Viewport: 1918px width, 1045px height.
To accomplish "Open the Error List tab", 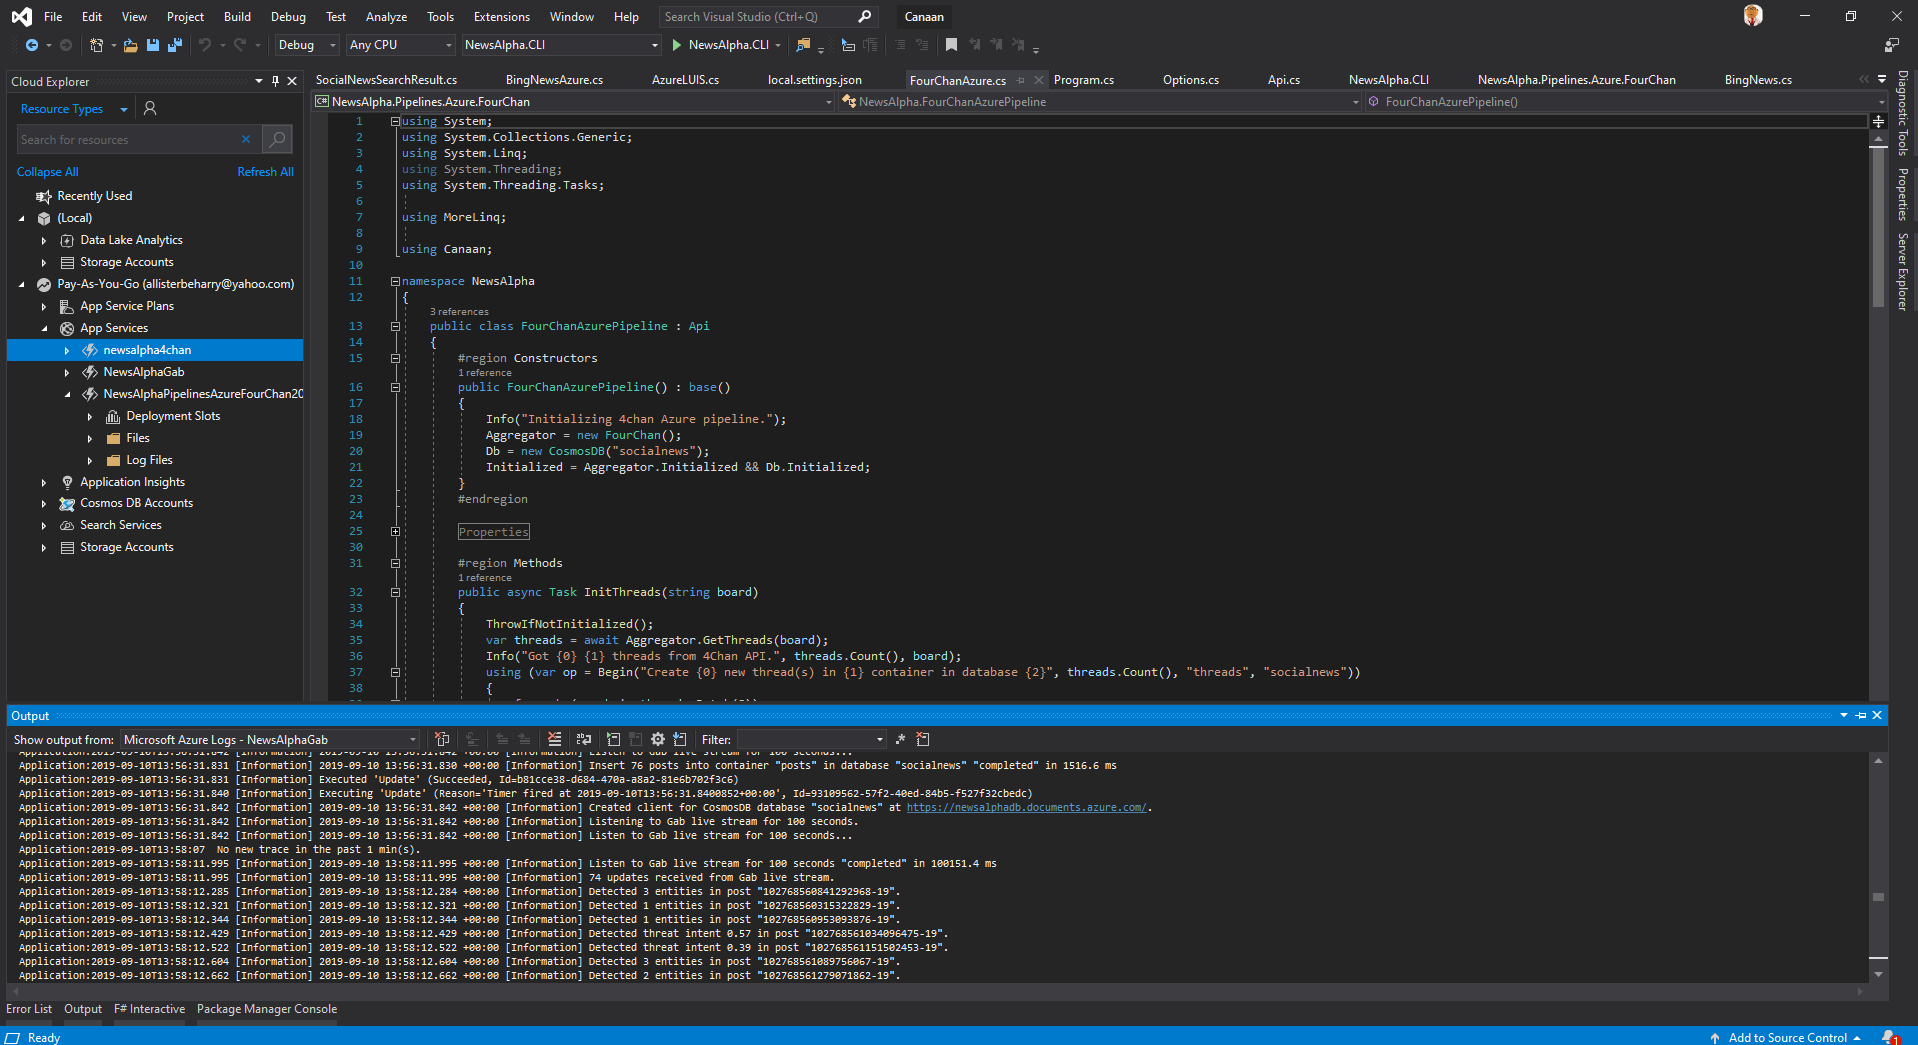I will pyautogui.click(x=29, y=1009).
